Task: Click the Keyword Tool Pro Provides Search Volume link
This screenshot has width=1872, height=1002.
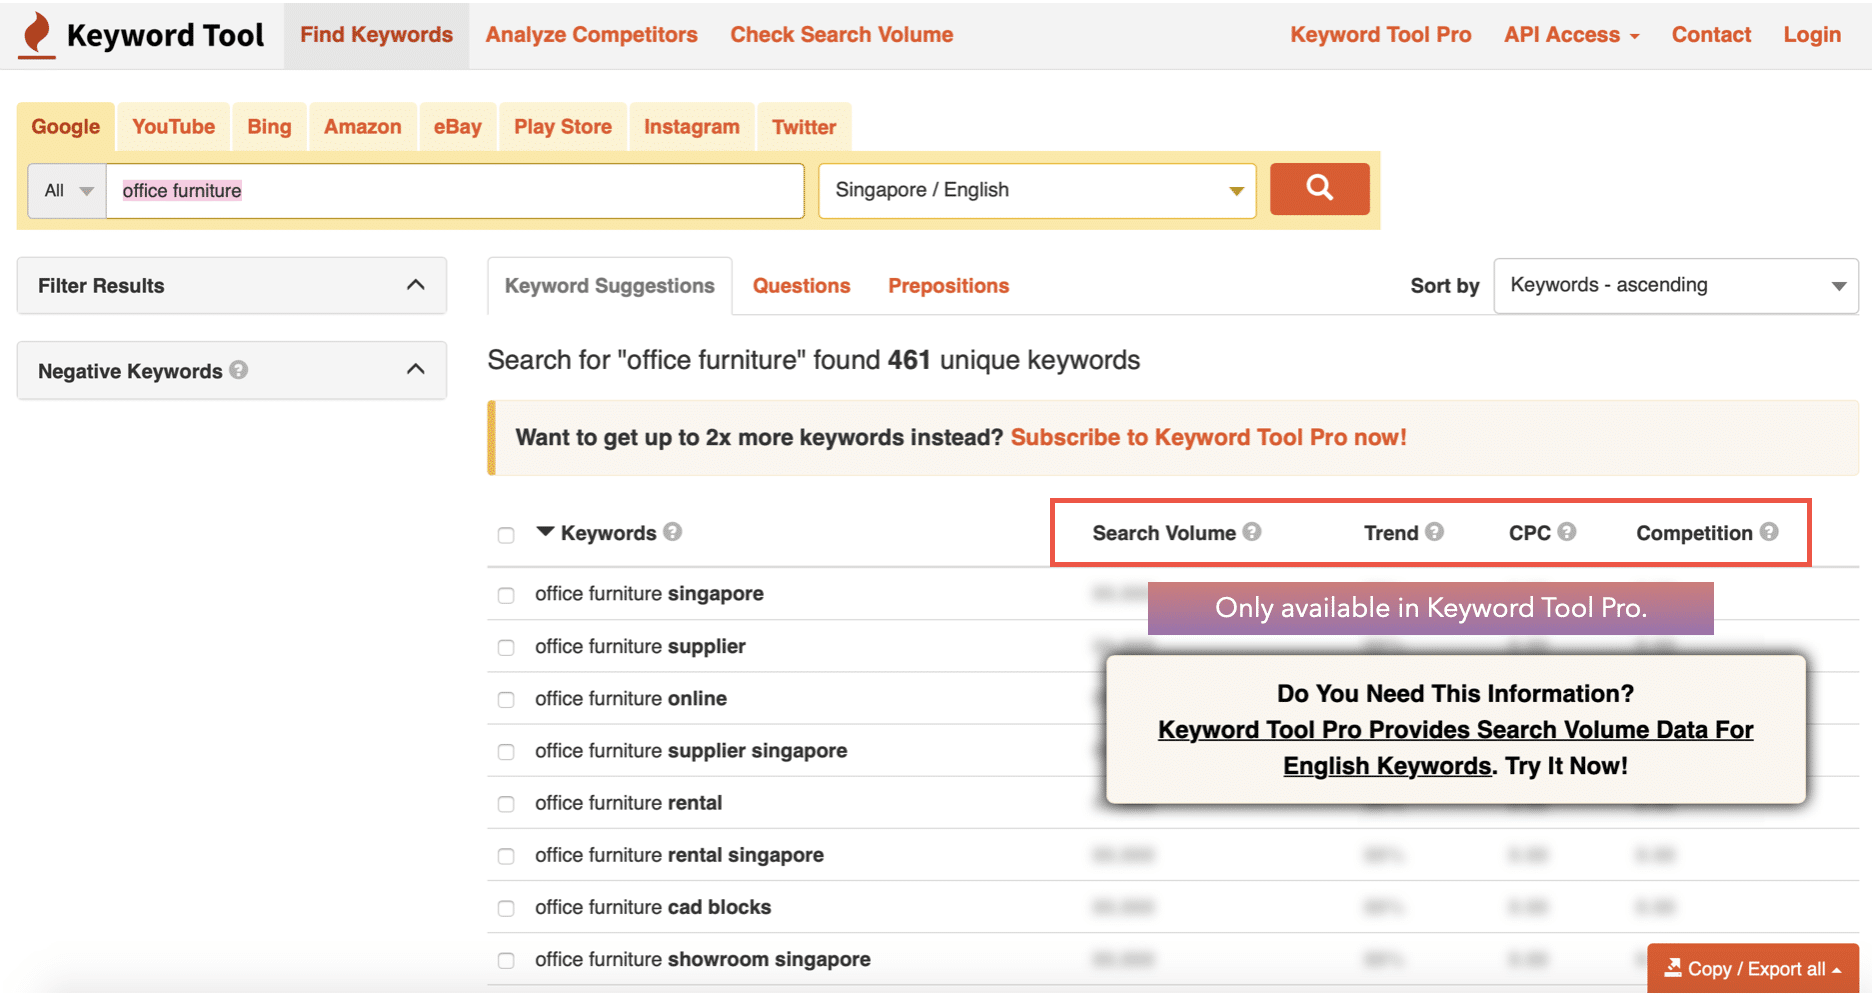Action: click(1455, 748)
